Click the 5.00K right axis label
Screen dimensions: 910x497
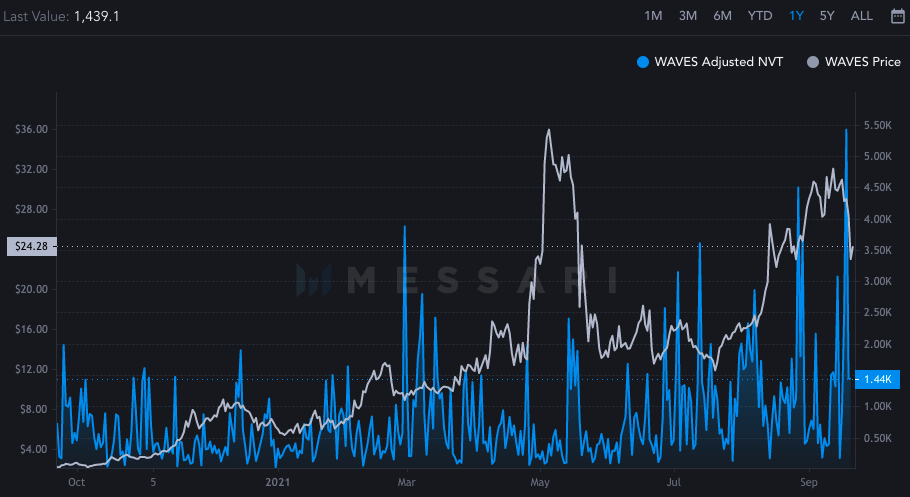click(x=878, y=156)
